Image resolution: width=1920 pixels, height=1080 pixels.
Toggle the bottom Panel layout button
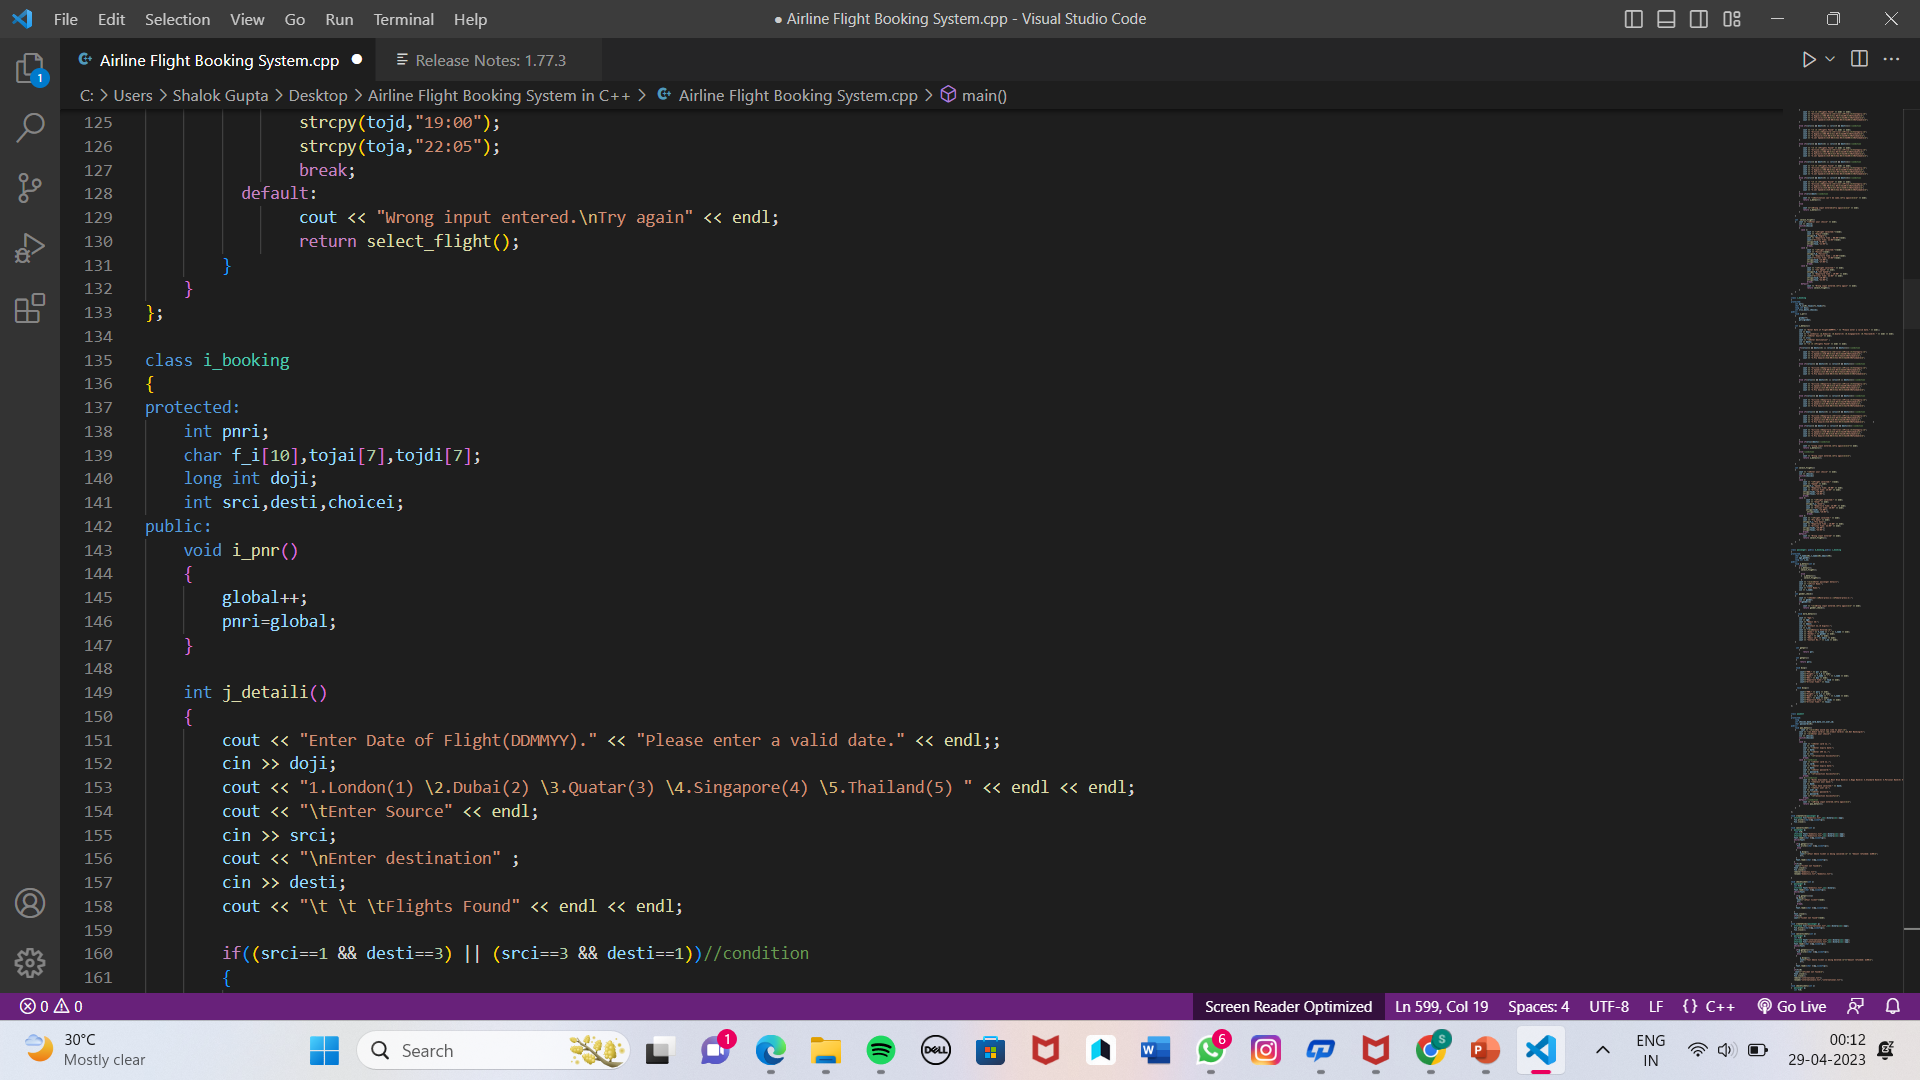tap(1666, 19)
